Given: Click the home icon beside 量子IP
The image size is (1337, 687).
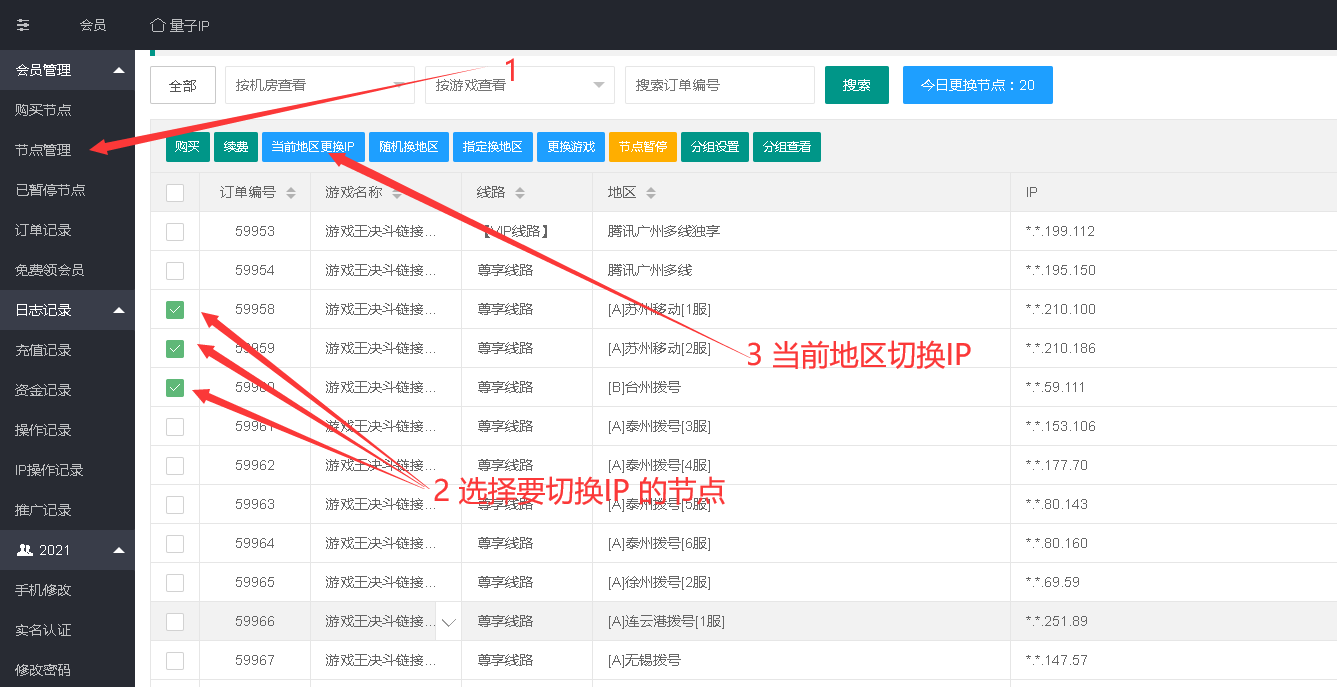Looking at the screenshot, I should point(157,25).
